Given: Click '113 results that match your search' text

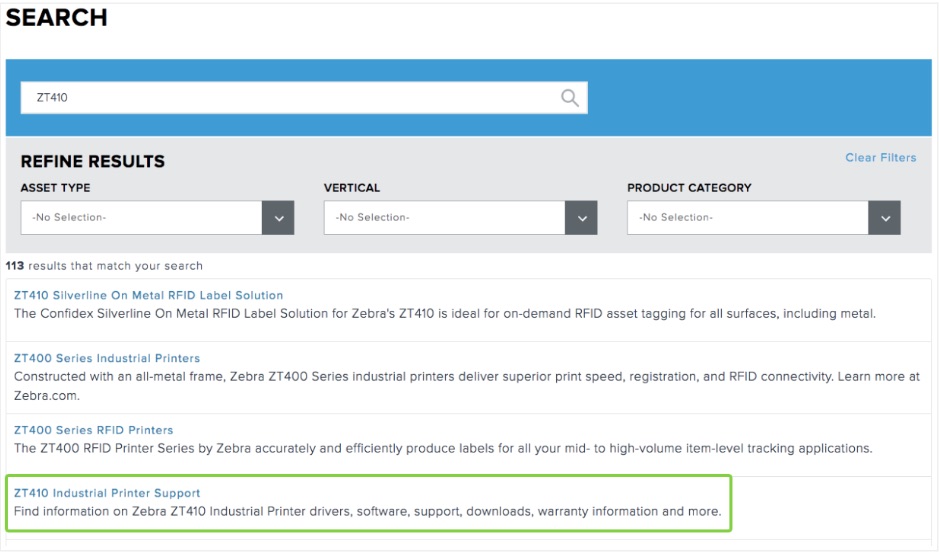Looking at the screenshot, I should [x=104, y=266].
